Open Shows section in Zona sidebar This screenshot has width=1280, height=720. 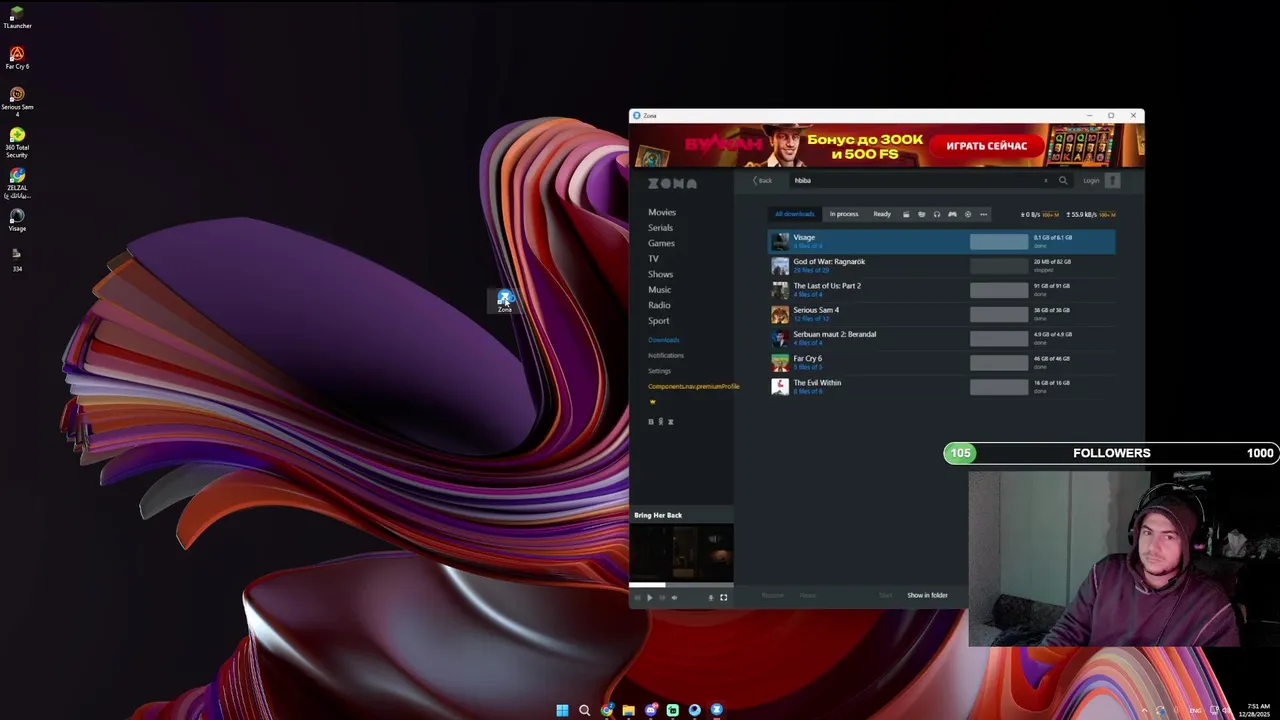pyautogui.click(x=660, y=274)
